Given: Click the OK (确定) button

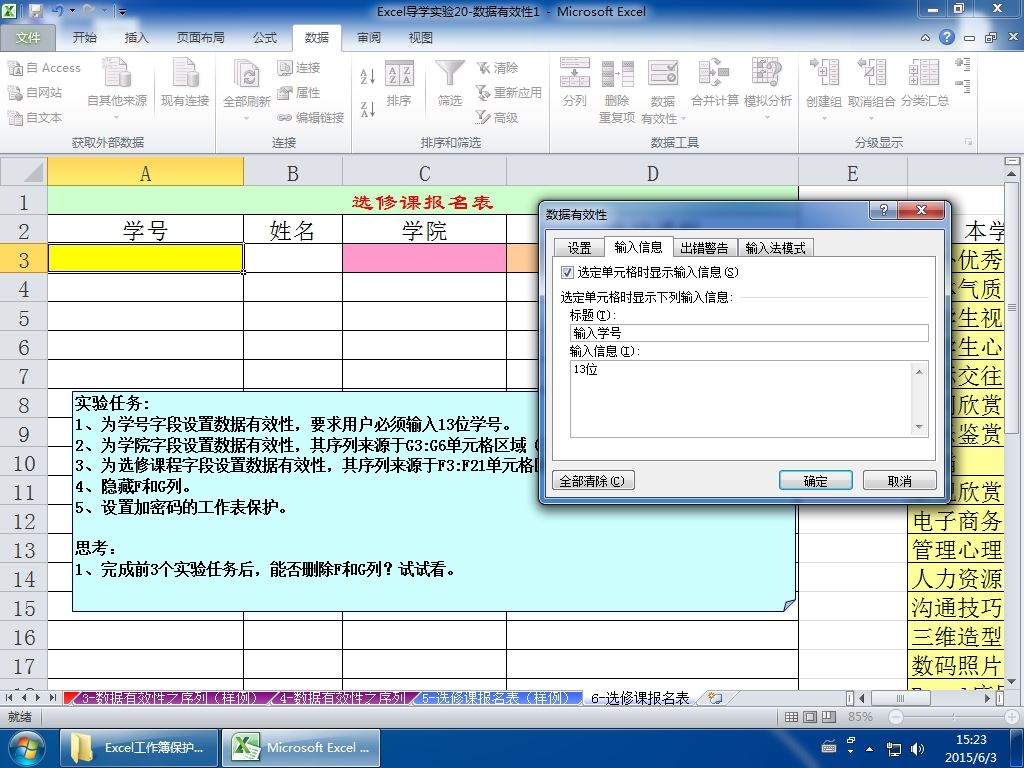Looking at the screenshot, I should [x=816, y=481].
